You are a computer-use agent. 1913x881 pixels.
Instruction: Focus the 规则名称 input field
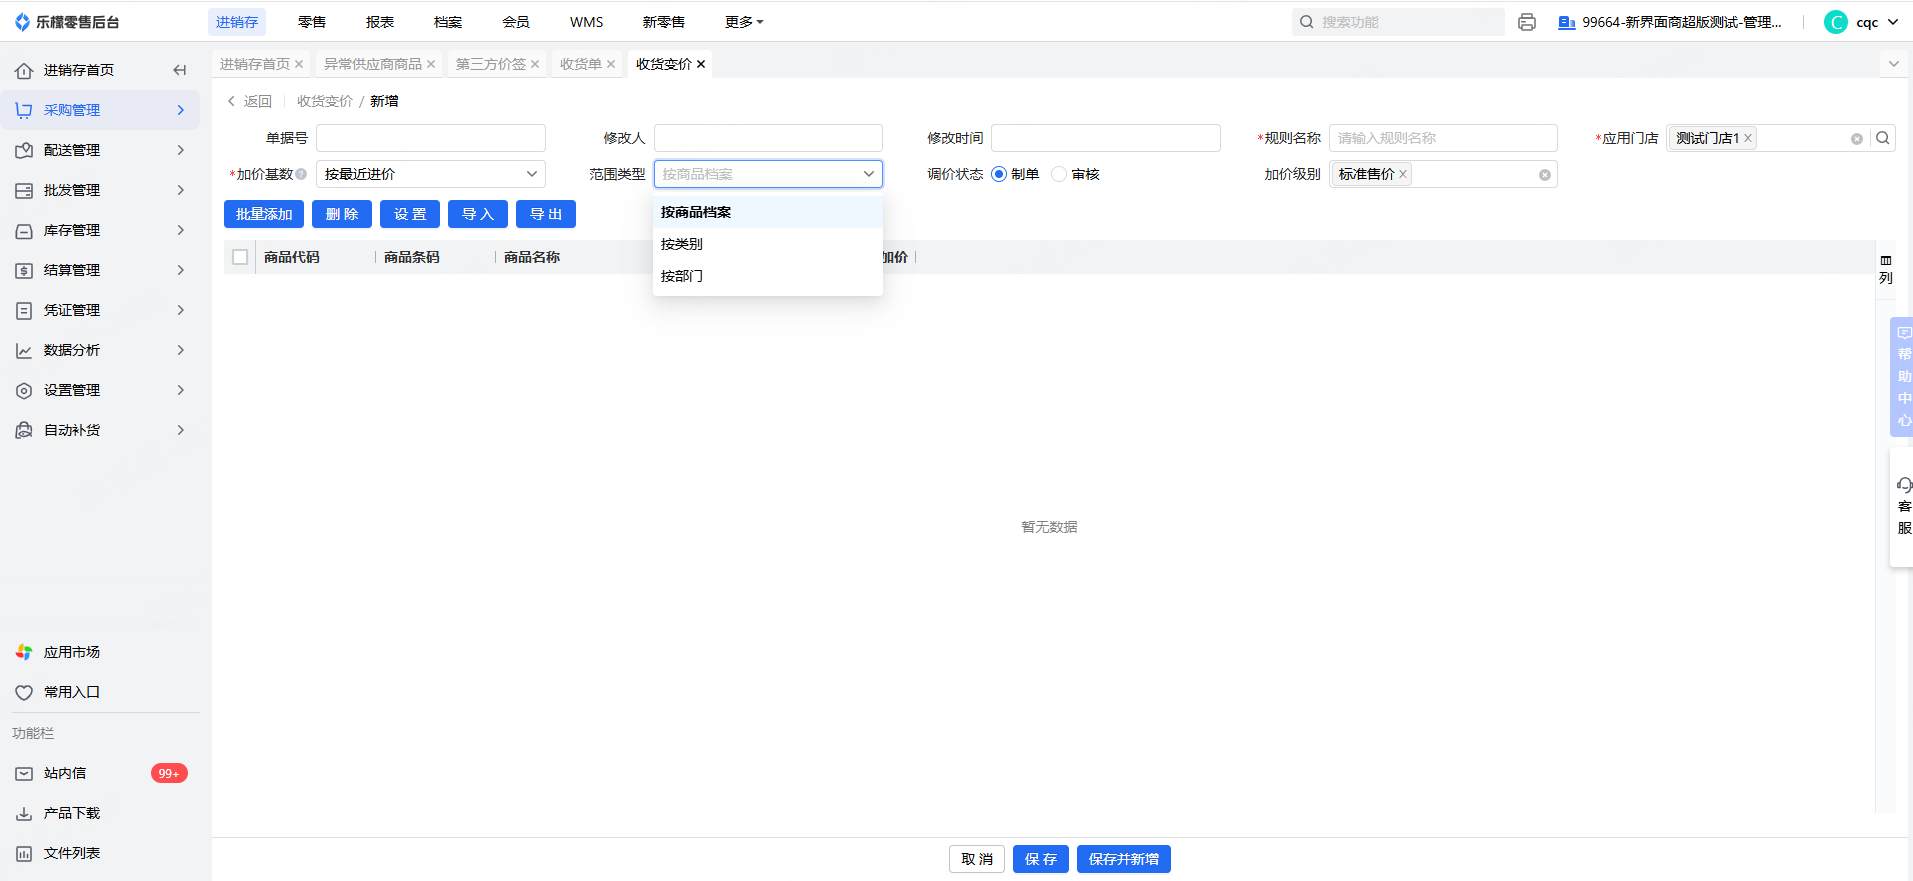[x=1443, y=138]
